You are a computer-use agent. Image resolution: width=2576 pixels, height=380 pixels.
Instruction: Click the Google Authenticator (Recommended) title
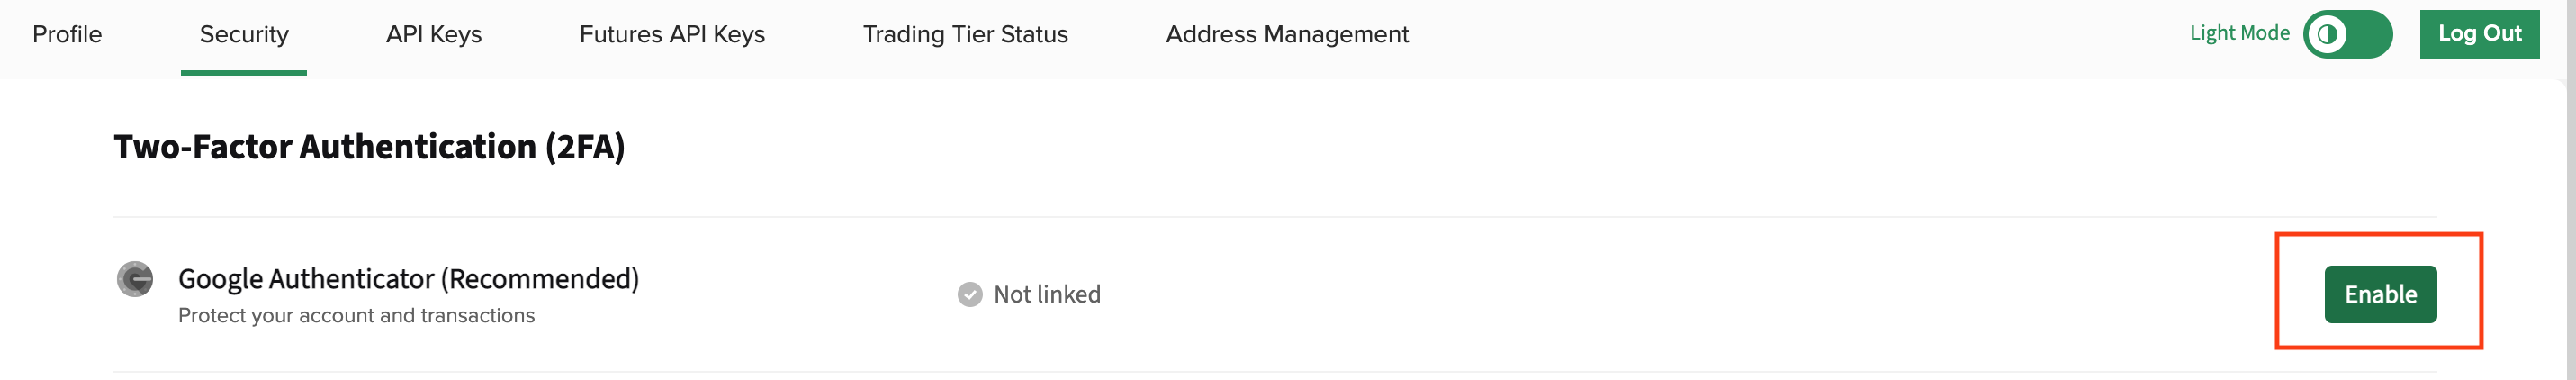click(408, 279)
